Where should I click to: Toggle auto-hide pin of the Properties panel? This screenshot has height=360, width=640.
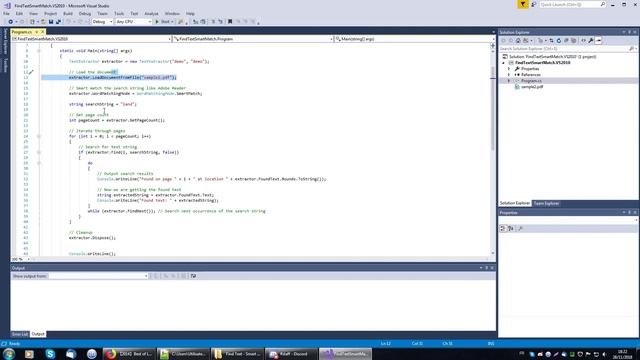(x=629, y=213)
